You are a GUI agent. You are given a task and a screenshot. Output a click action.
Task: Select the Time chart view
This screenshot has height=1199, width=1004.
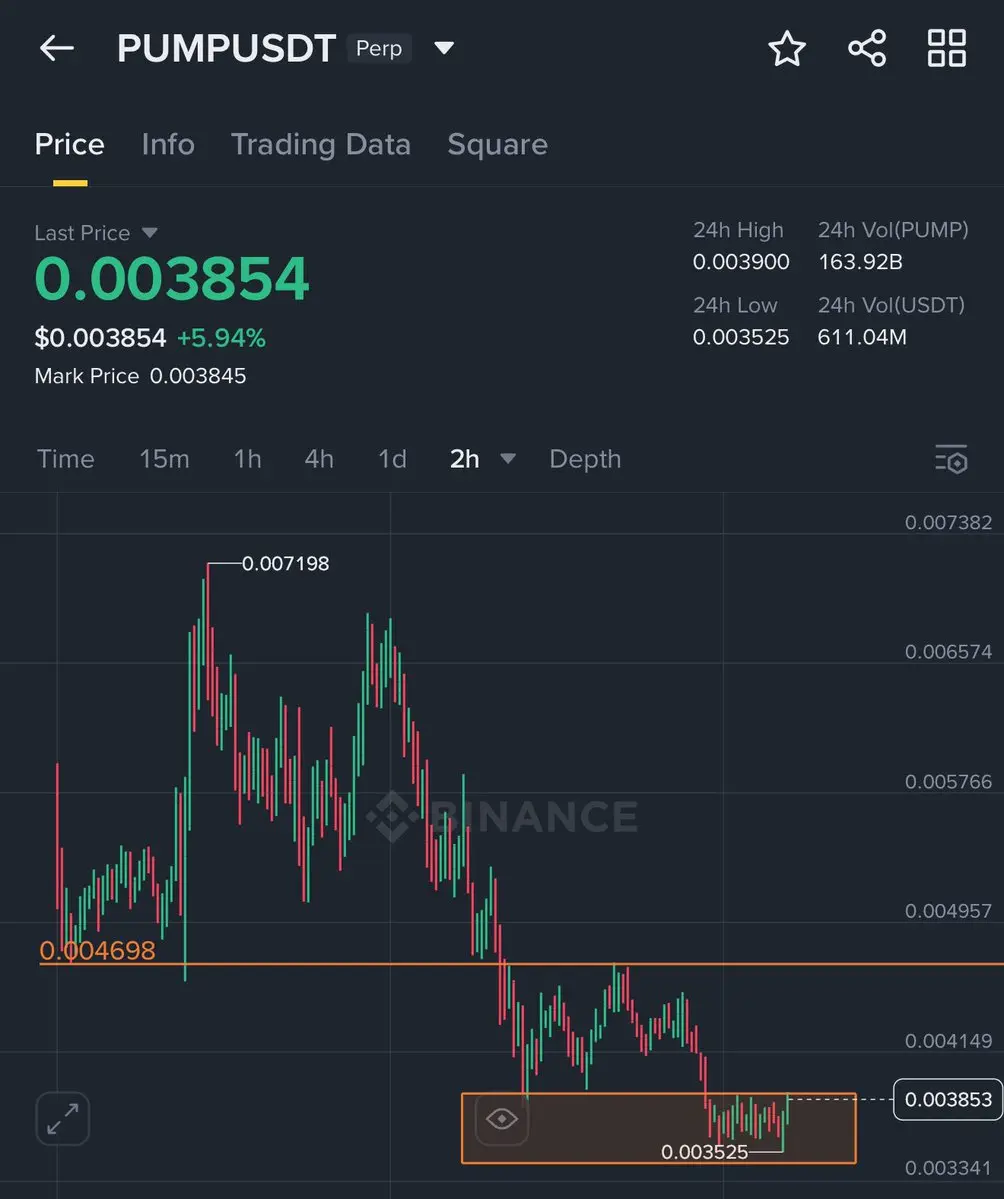66,459
